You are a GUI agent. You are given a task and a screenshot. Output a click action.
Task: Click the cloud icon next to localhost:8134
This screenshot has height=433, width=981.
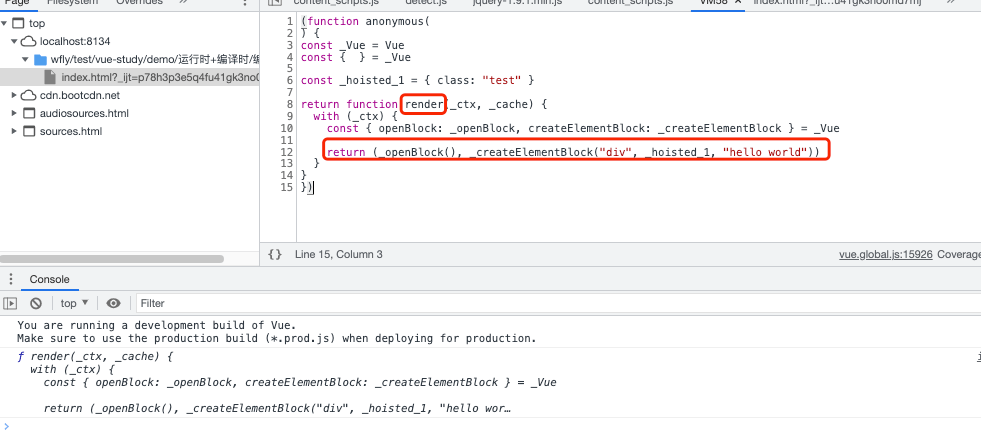(29, 41)
